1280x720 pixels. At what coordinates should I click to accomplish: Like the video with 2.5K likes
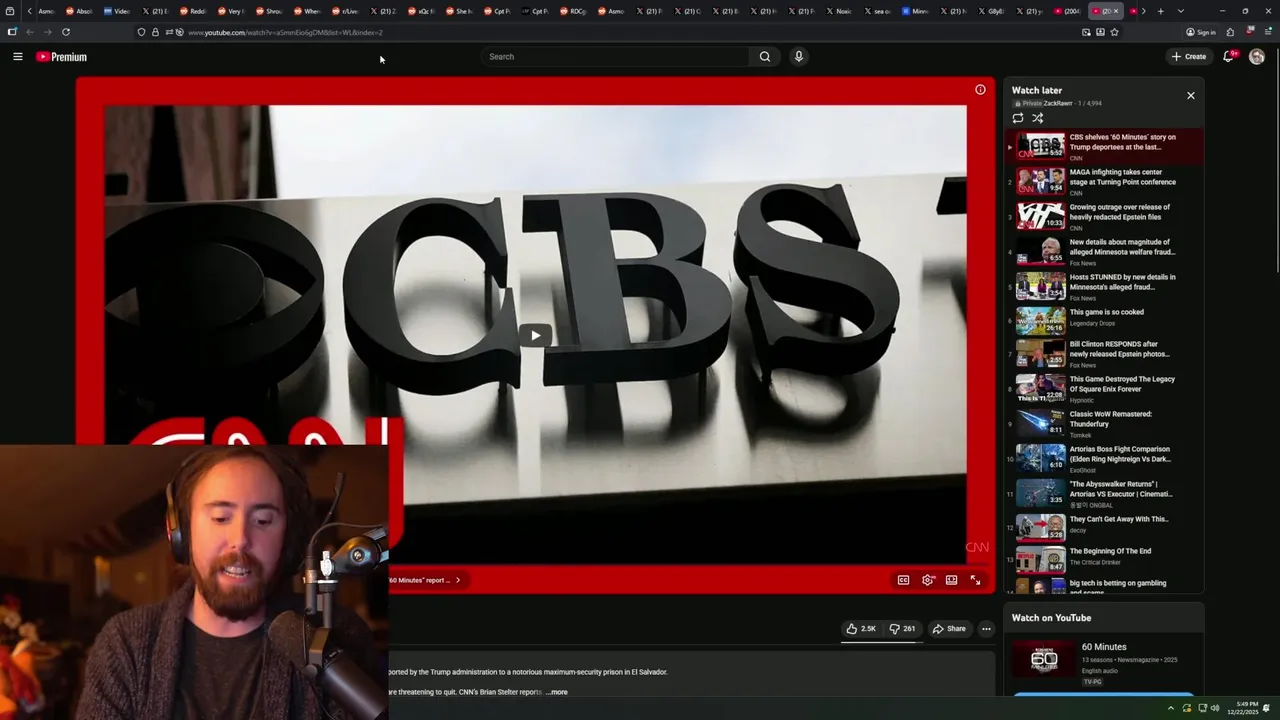click(861, 629)
